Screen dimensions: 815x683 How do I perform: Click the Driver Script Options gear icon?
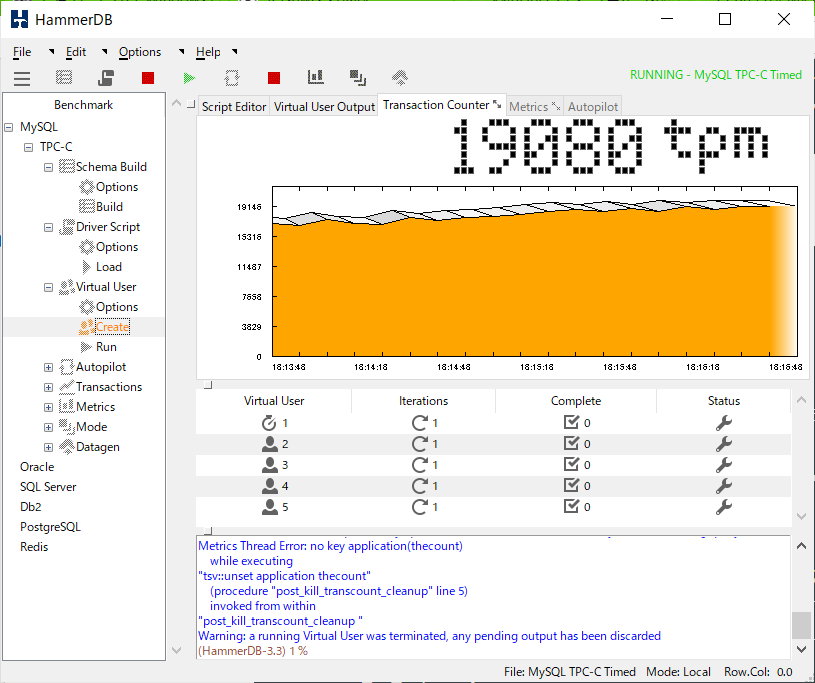pos(86,246)
